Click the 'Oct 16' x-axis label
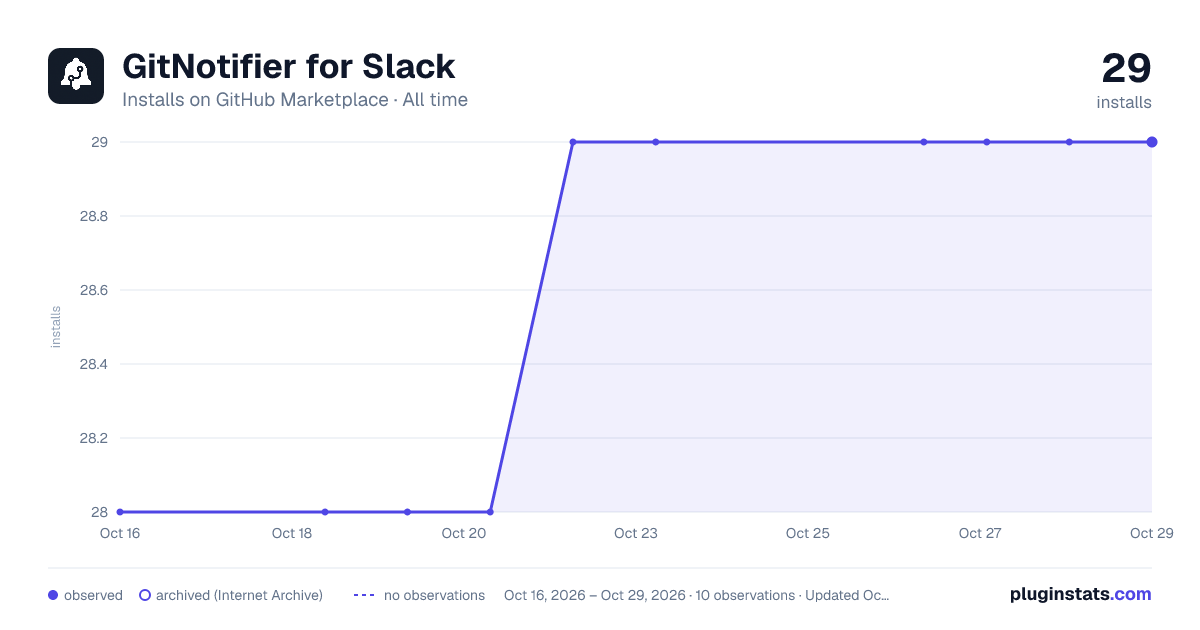 click(x=120, y=533)
